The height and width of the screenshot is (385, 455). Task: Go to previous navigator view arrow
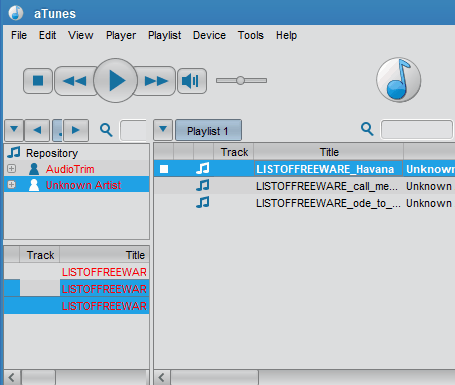pyautogui.click(x=37, y=130)
